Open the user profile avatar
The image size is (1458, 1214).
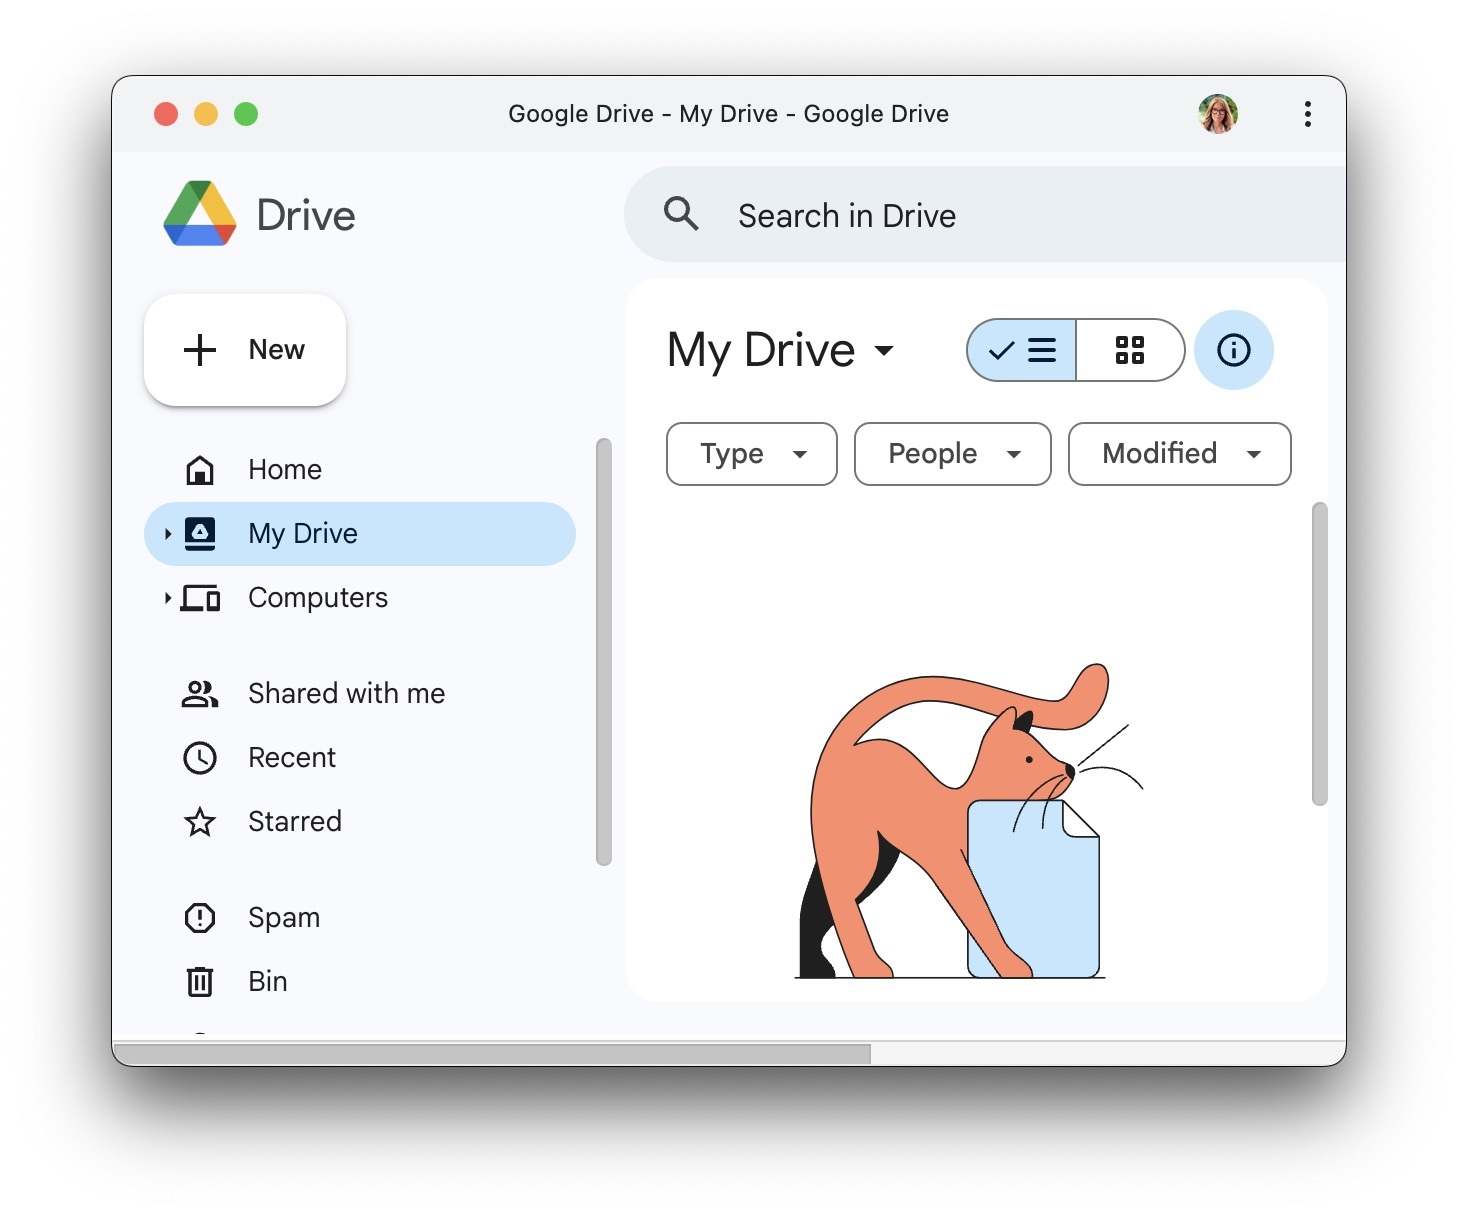[1218, 114]
